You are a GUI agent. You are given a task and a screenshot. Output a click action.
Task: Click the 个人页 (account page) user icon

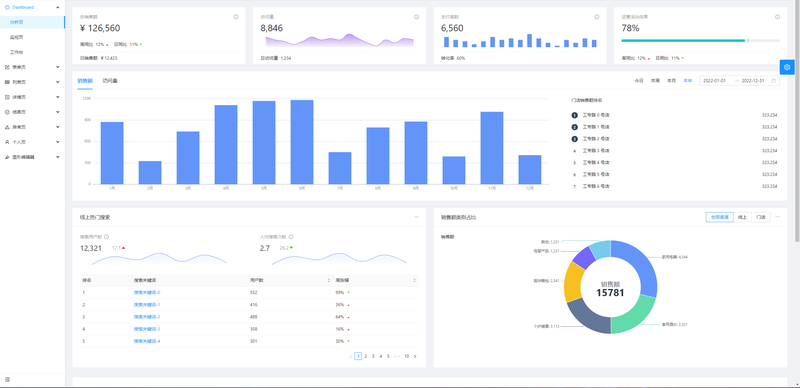(x=7, y=142)
